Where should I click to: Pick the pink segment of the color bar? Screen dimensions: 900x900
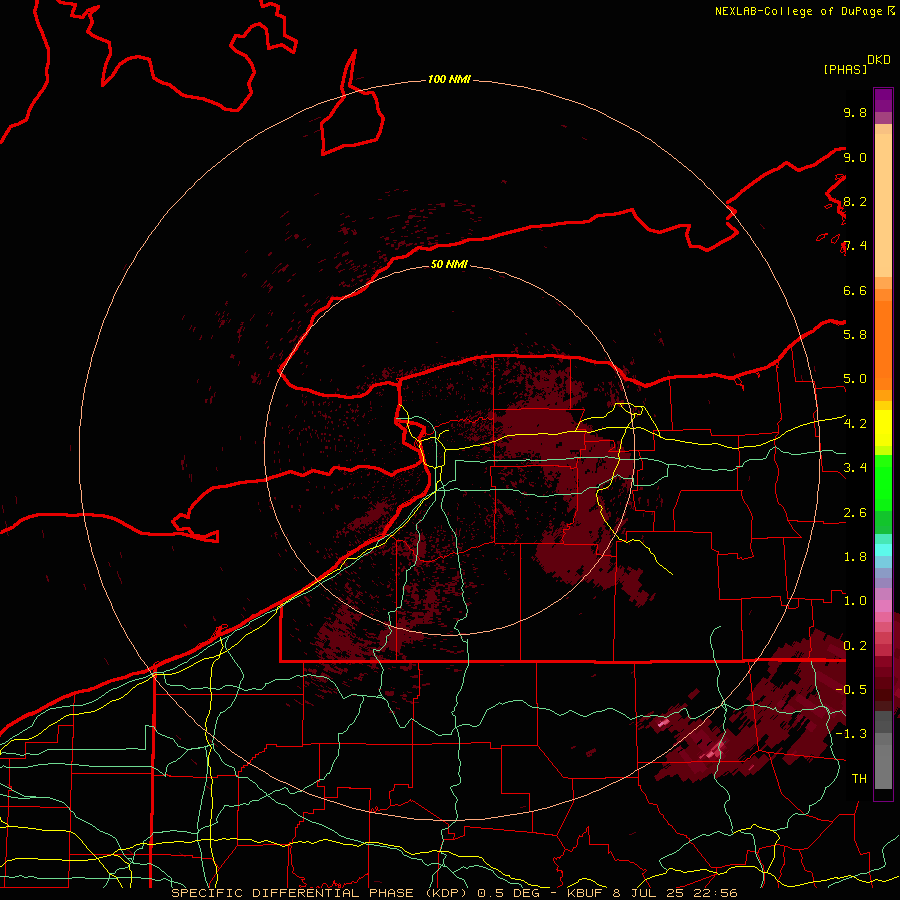pyautogui.click(x=883, y=606)
